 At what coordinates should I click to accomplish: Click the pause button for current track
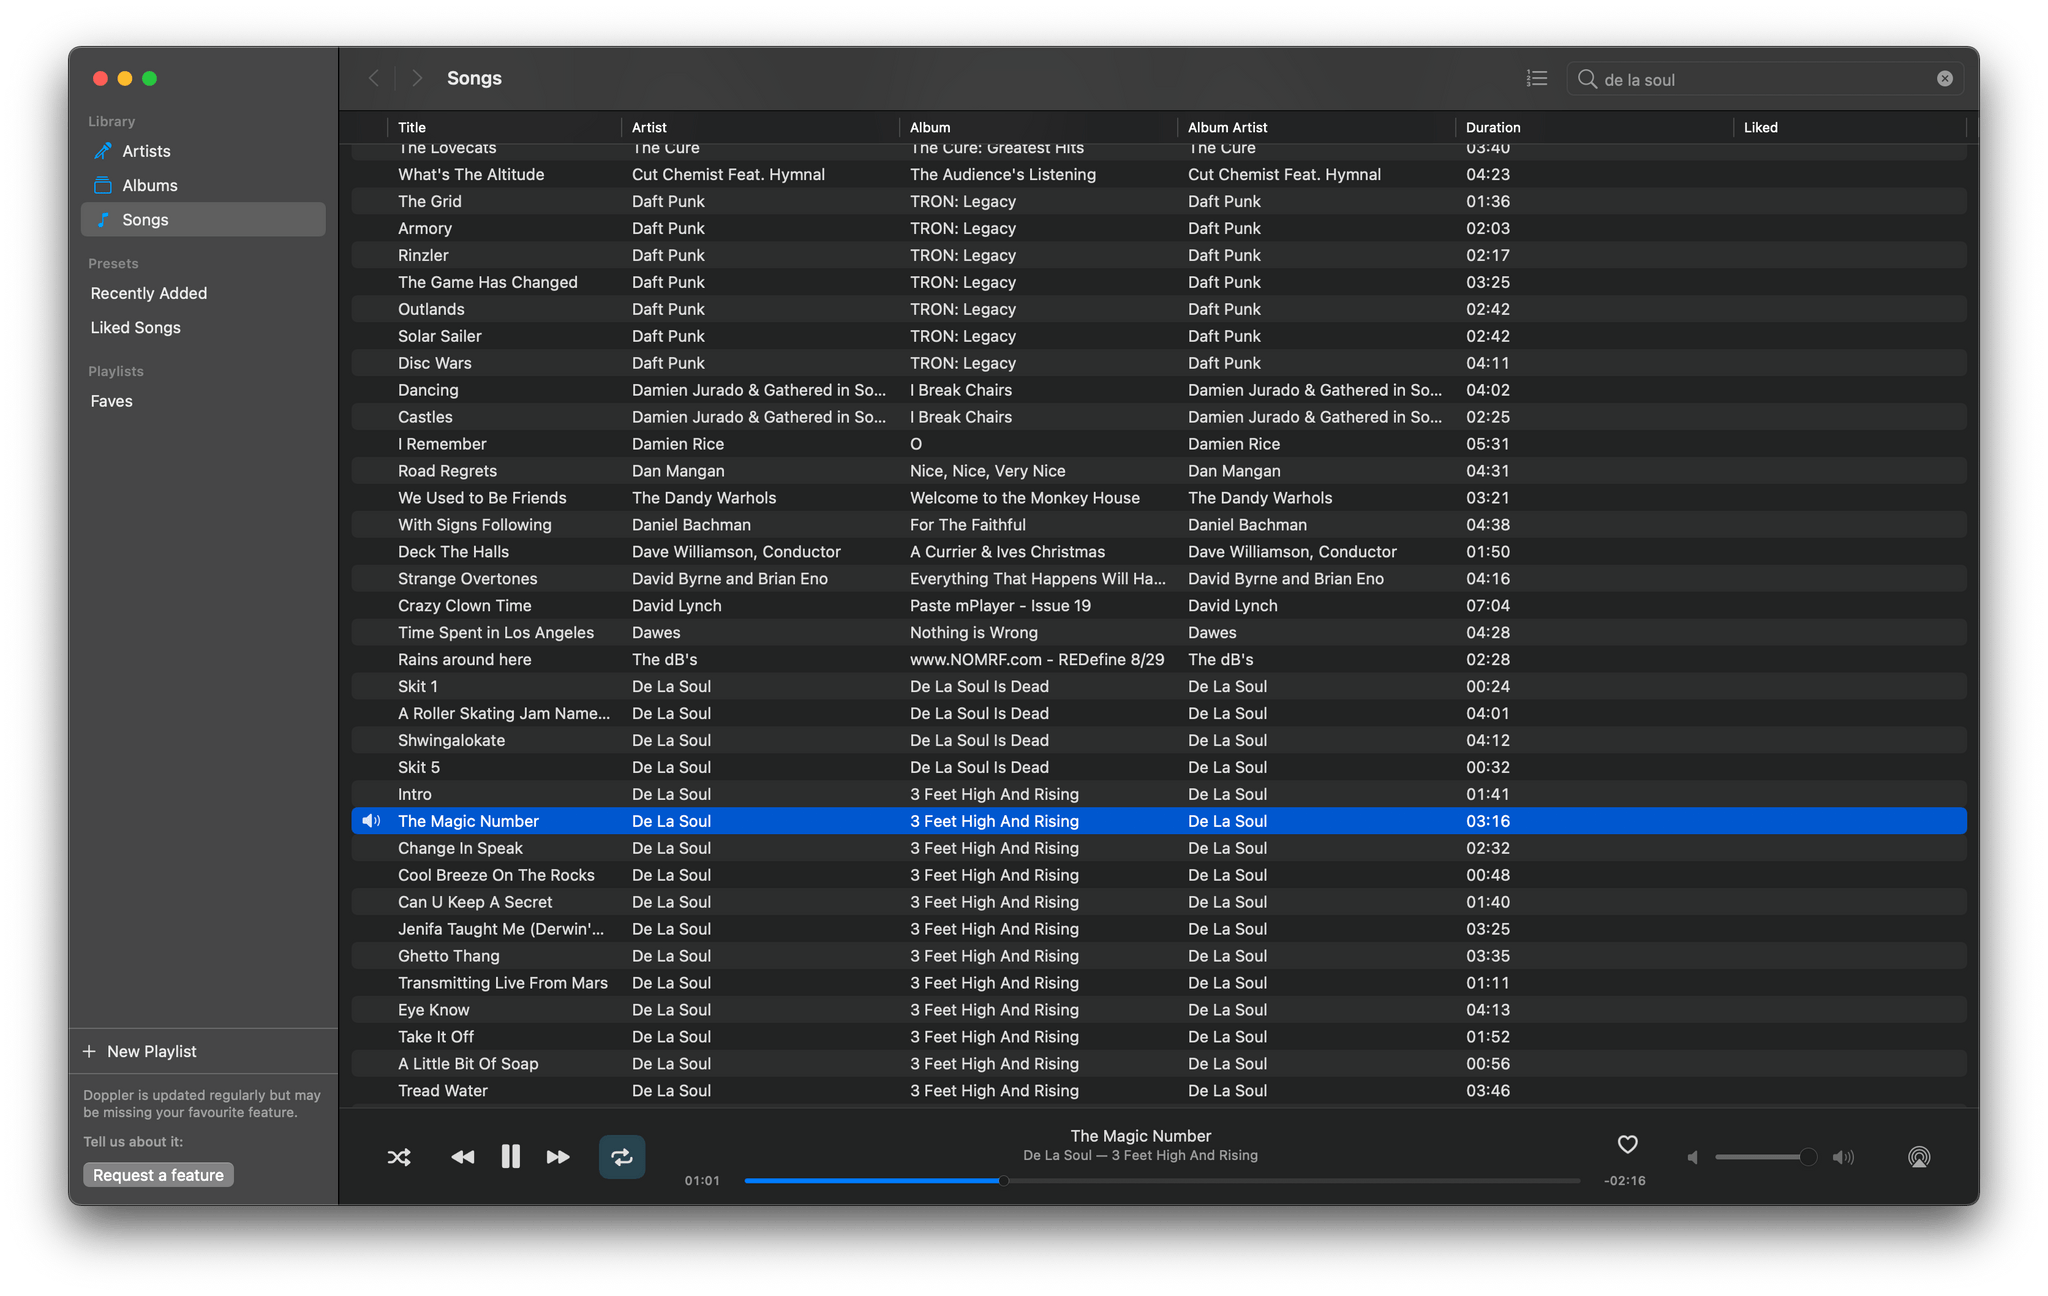tap(511, 1154)
